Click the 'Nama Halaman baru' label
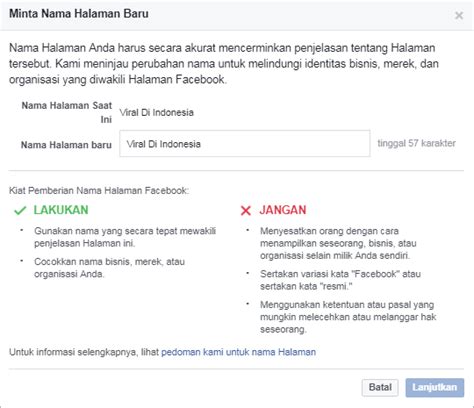474x408 pixels. (66, 145)
